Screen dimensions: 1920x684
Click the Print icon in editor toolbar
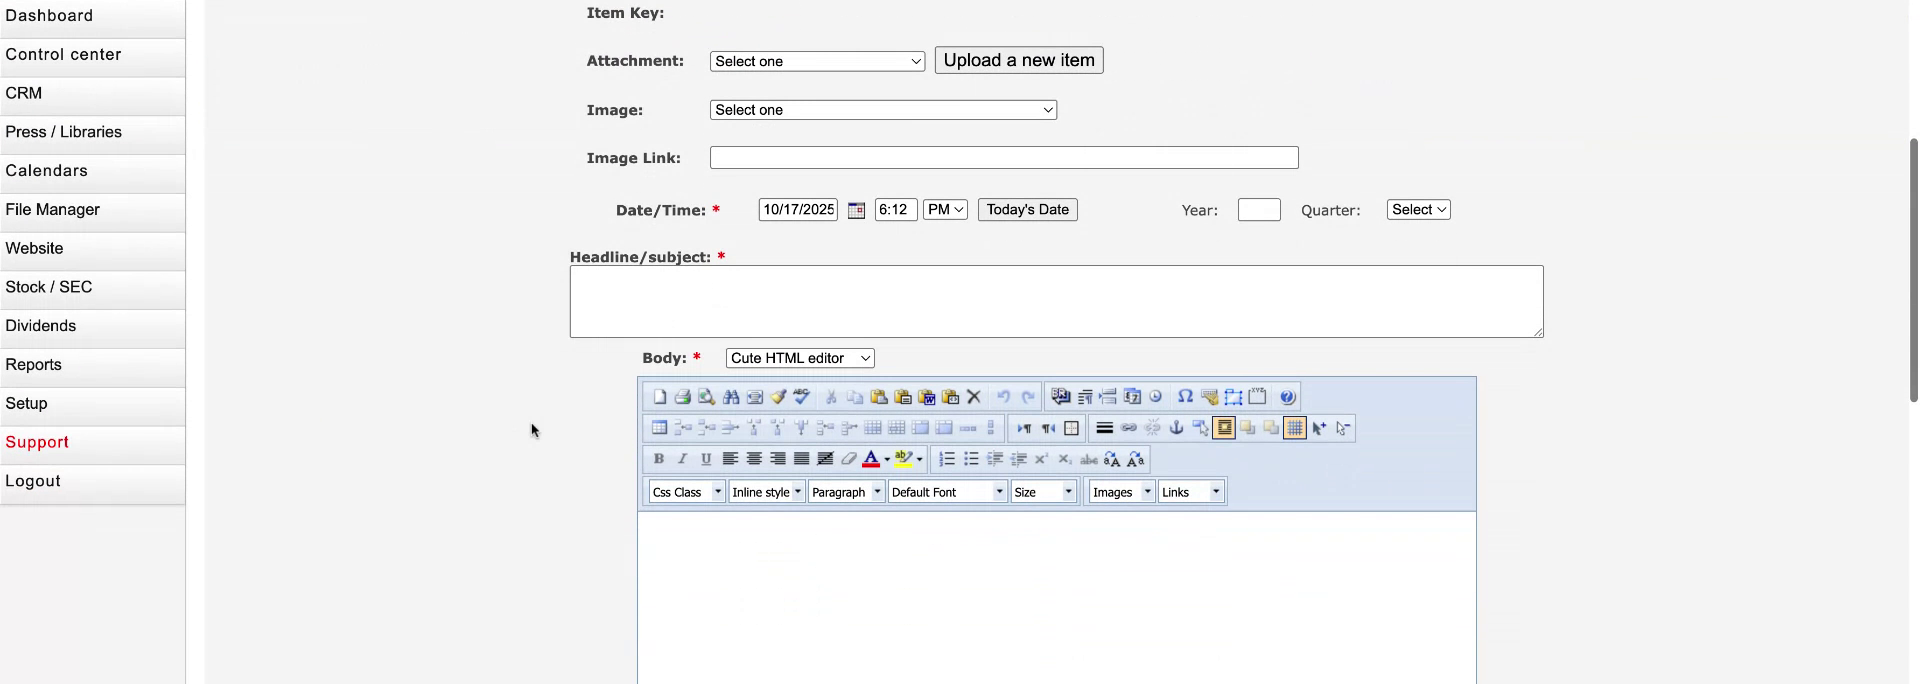click(683, 397)
